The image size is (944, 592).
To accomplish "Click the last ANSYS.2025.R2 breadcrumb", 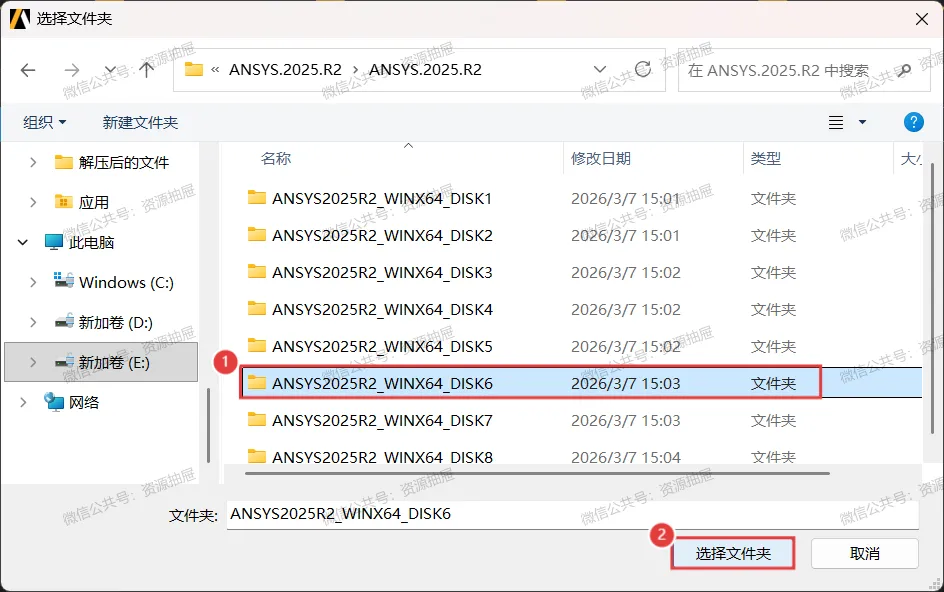I will pyautogui.click(x=425, y=70).
